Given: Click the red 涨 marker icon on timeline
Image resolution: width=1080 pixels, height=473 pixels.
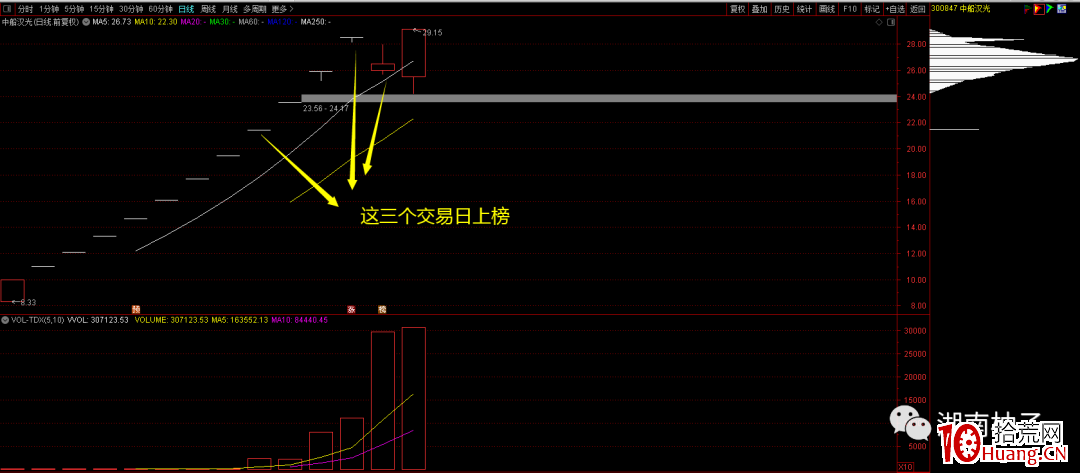Looking at the screenshot, I should (351, 309).
